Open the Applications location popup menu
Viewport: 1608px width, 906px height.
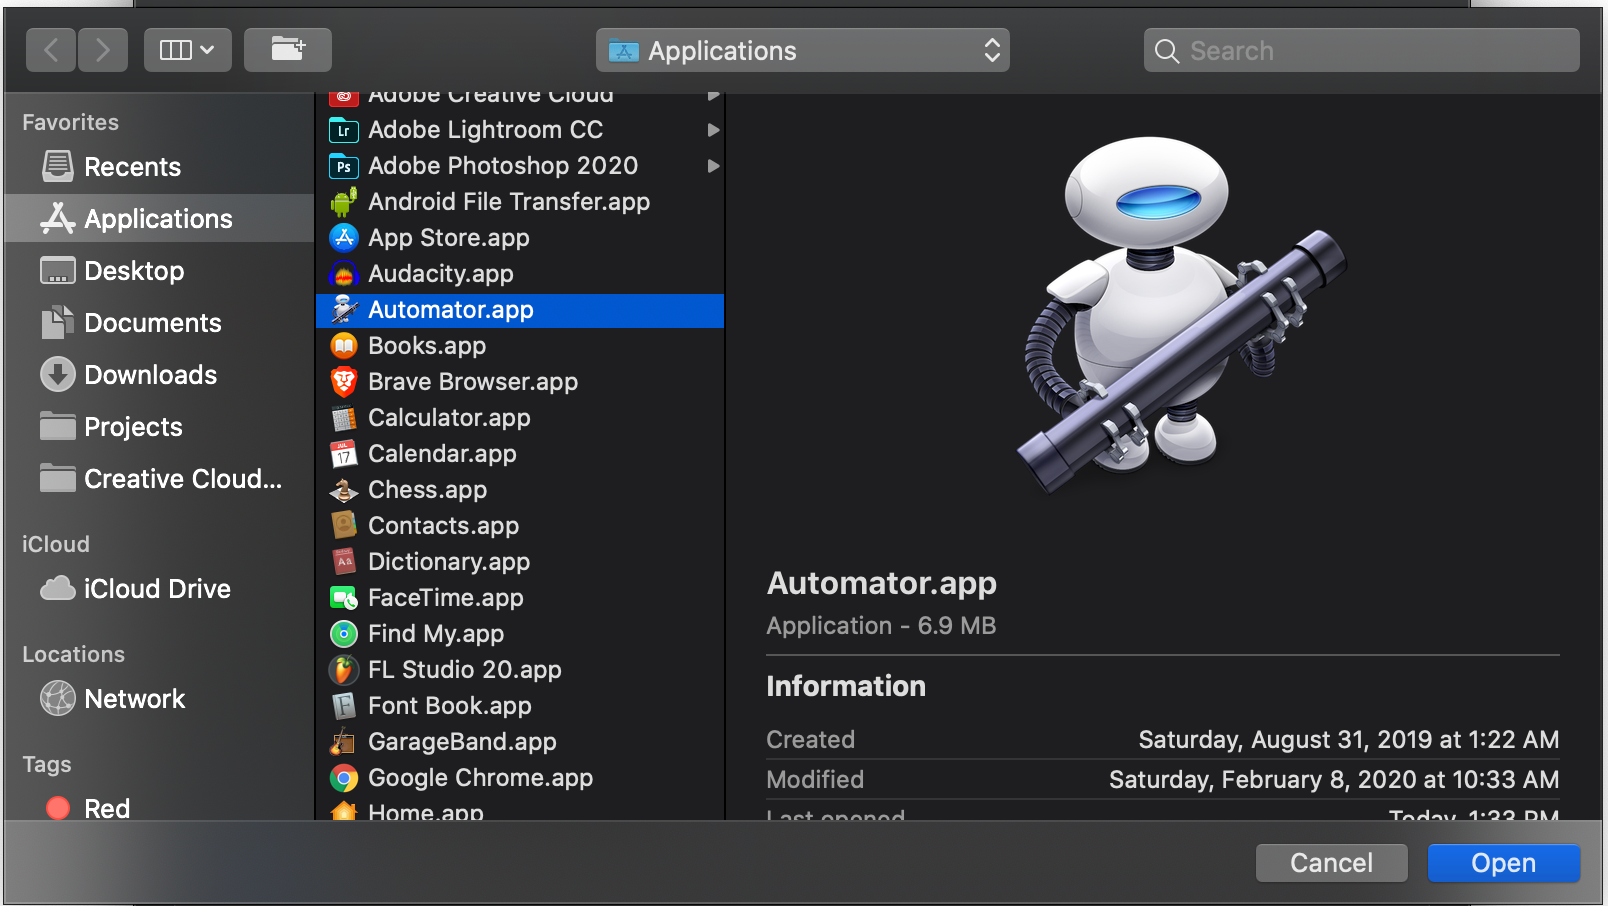[x=803, y=50]
